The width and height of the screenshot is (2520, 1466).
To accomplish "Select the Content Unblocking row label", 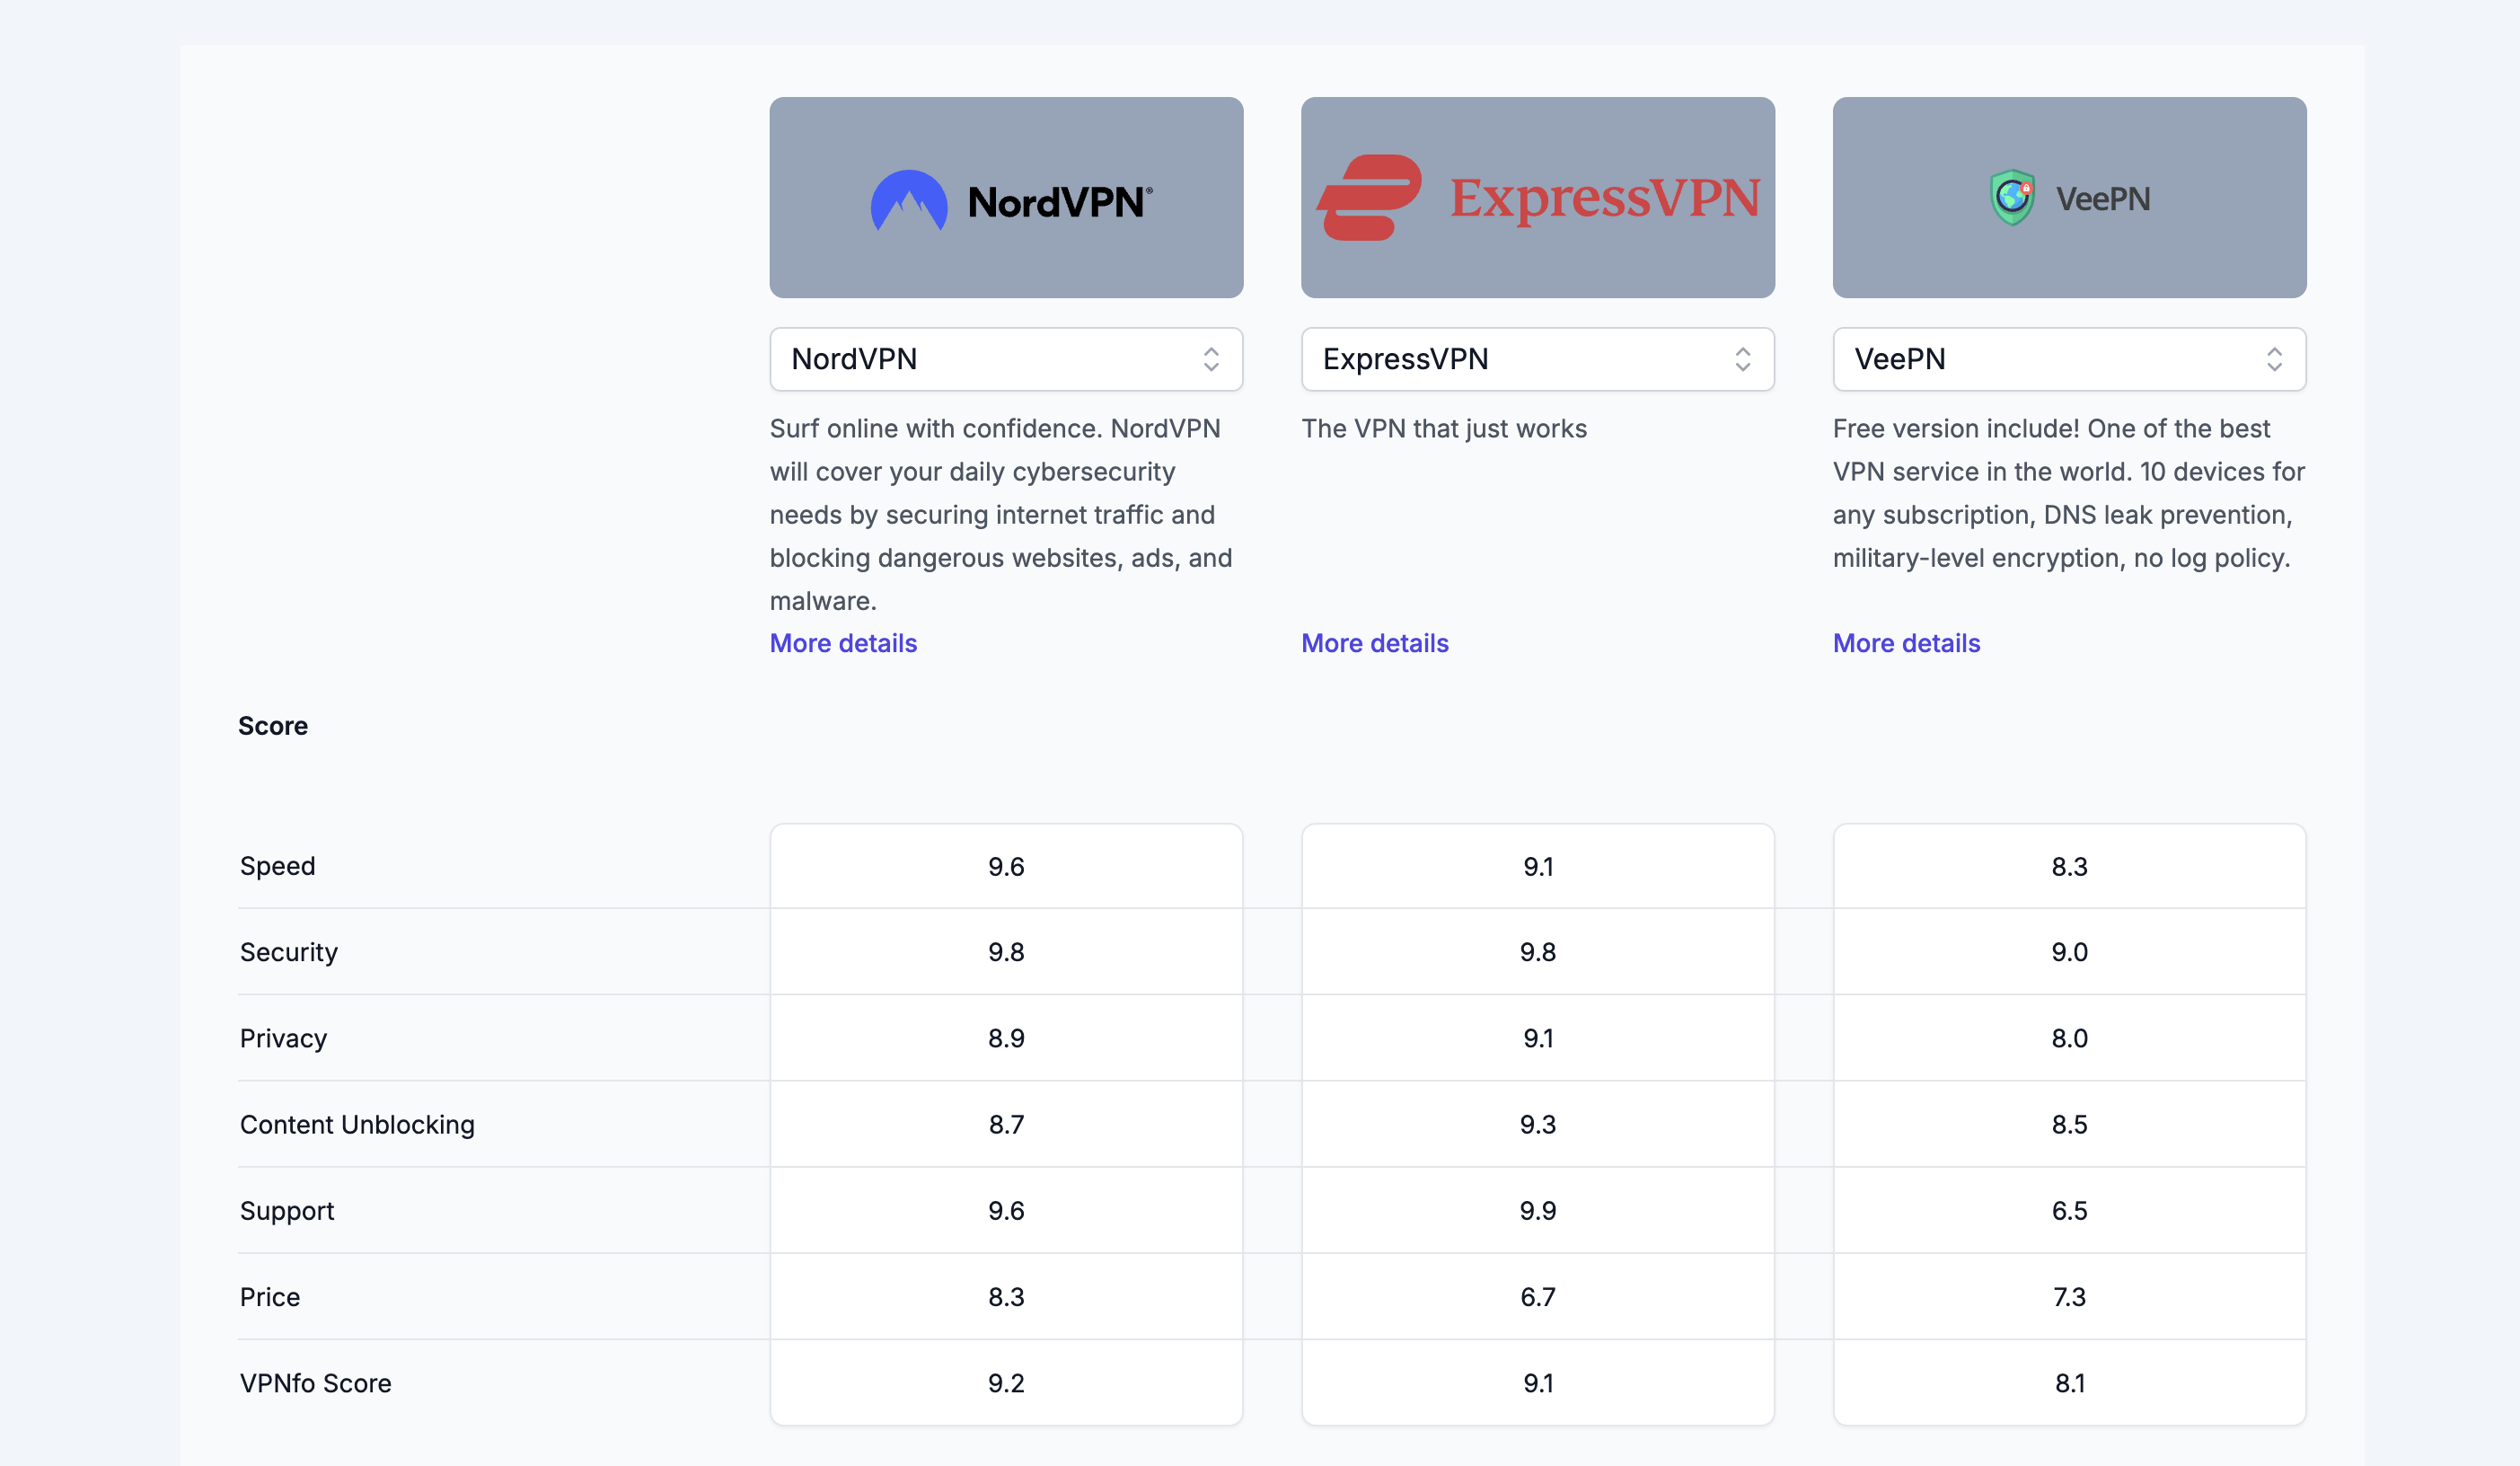I will point(357,1124).
